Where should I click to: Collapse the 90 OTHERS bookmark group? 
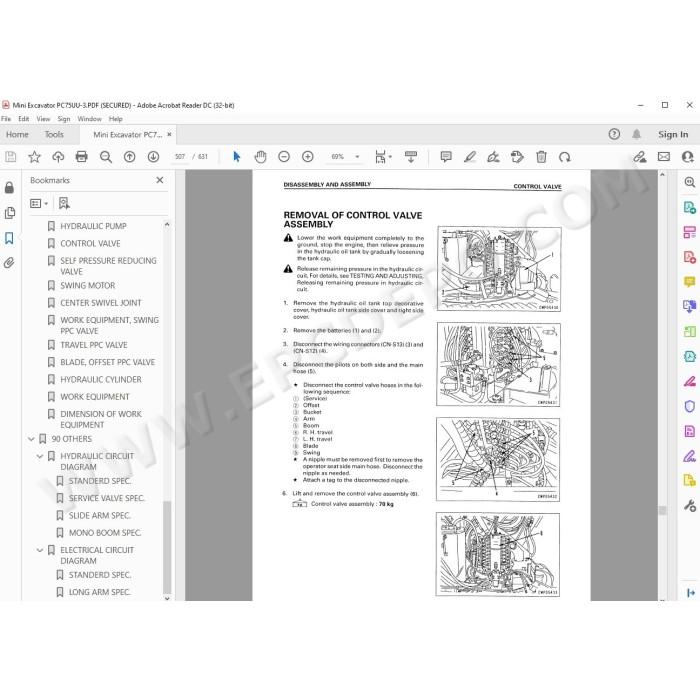[31, 439]
